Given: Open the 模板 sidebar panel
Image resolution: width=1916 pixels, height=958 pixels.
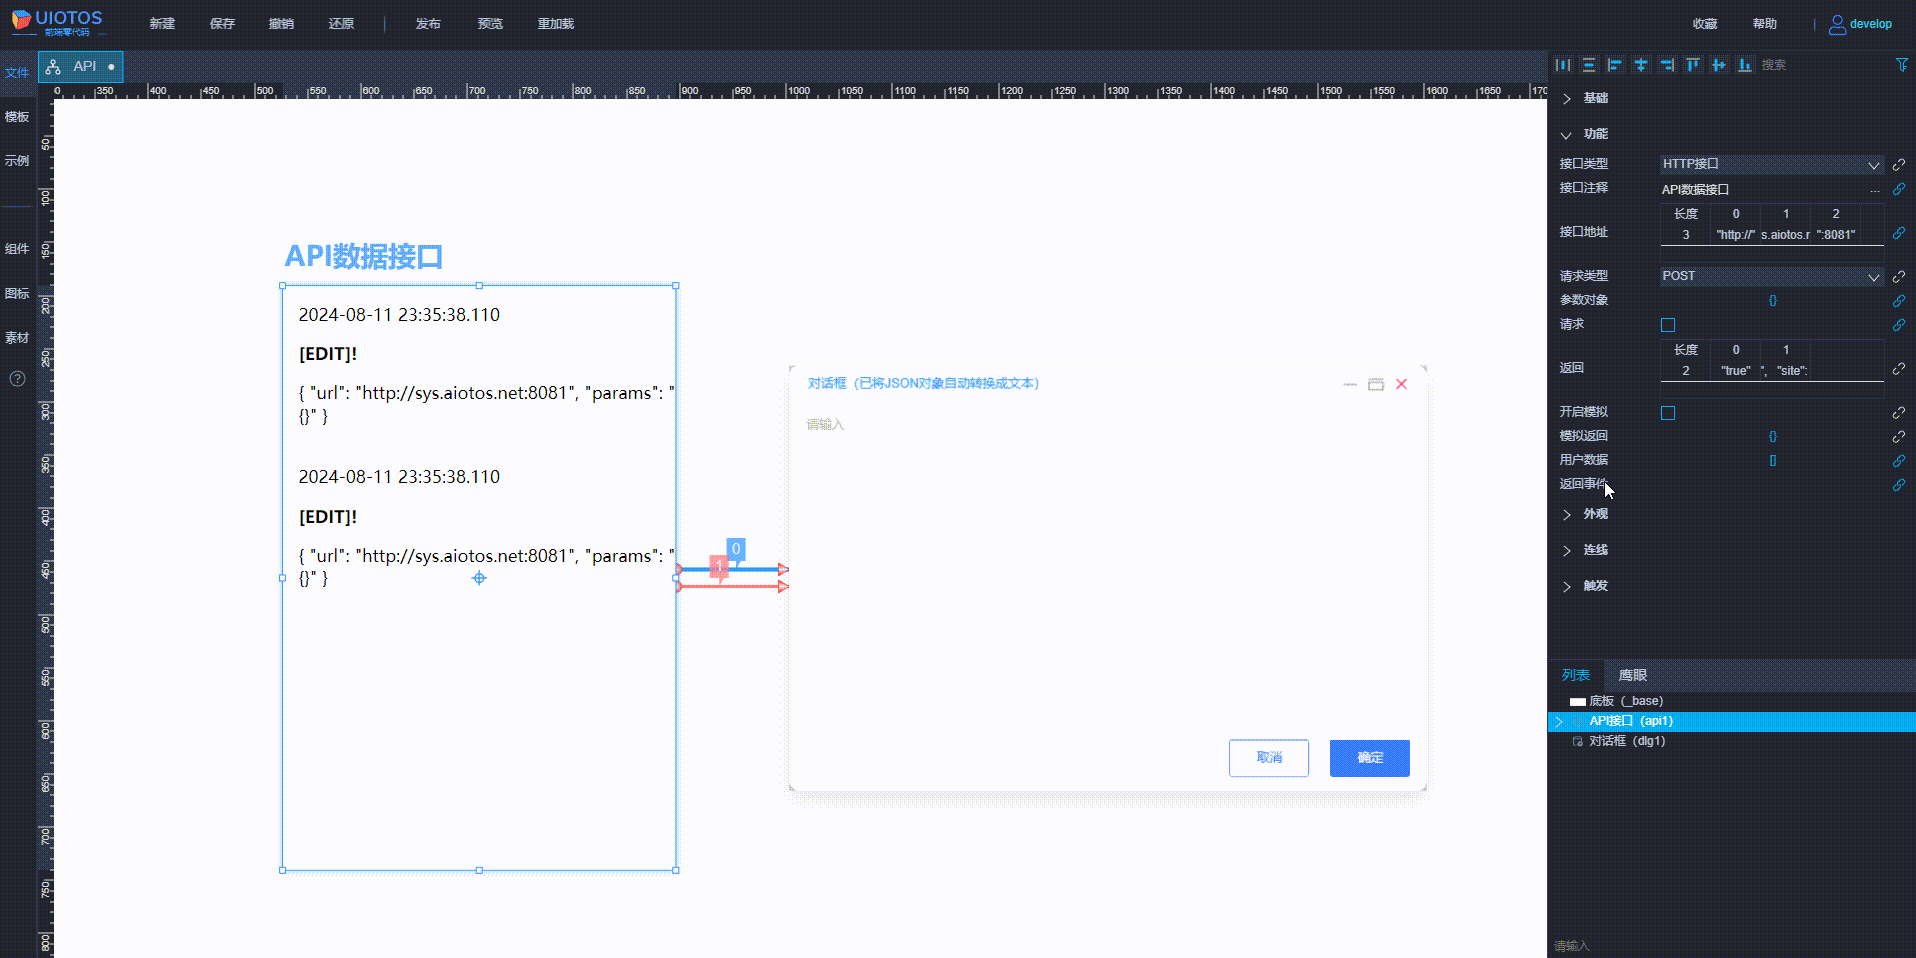Looking at the screenshot, I should tap(17, 117).
